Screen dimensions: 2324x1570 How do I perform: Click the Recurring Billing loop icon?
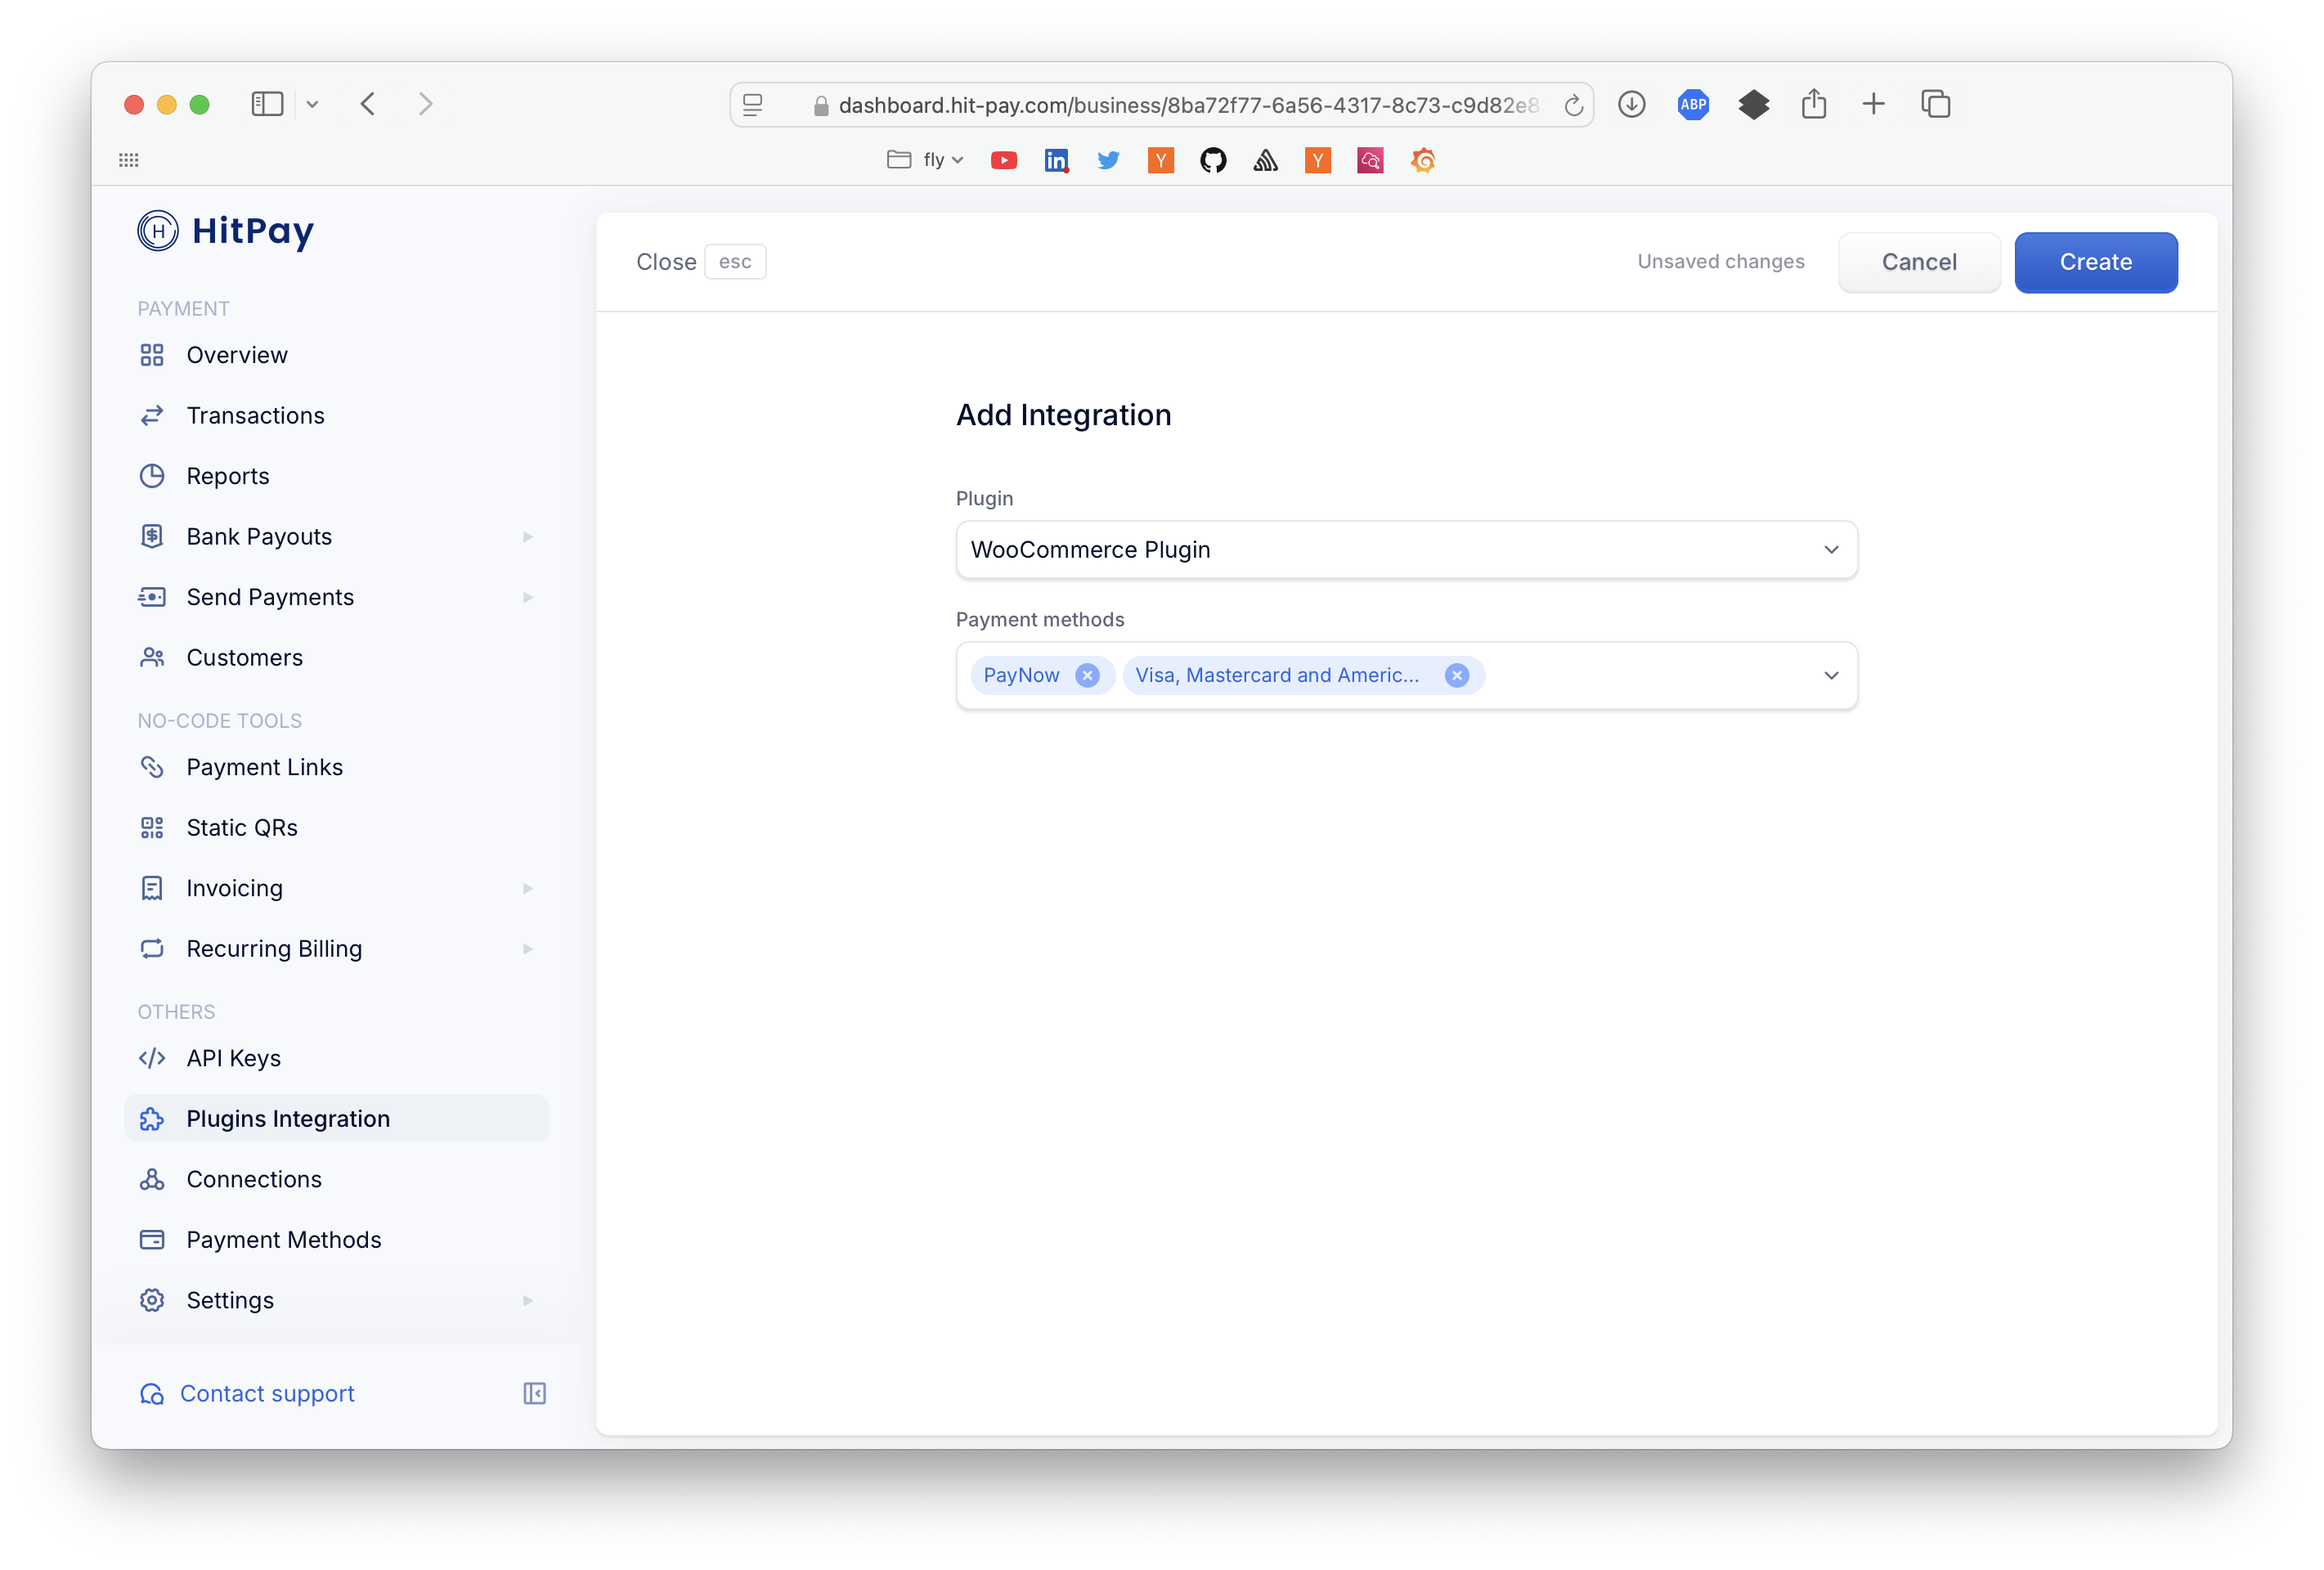pos(152,948)
